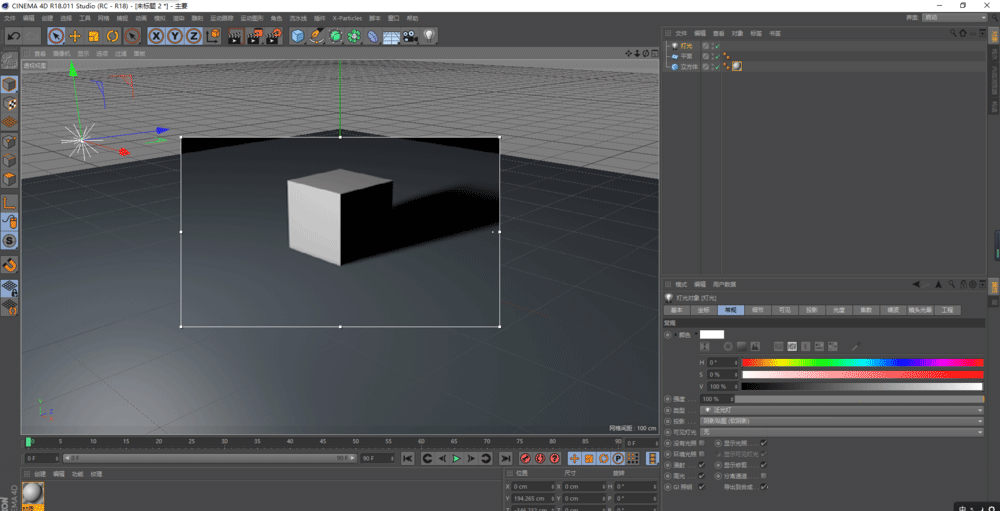
Task: Toggle the Y axis lock
Action: coord(175,36)
